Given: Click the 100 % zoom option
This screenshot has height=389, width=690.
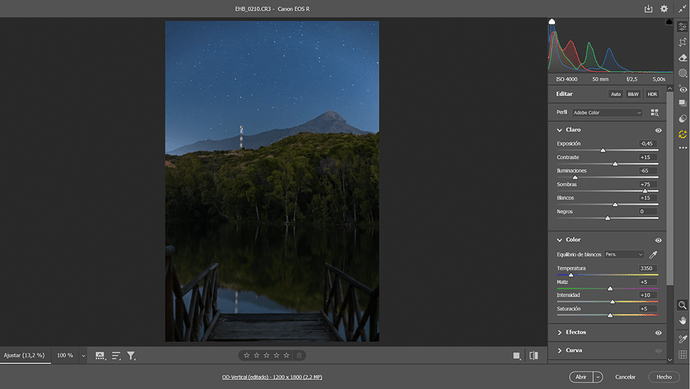Looking at the screenshot, I should [65, 355].
